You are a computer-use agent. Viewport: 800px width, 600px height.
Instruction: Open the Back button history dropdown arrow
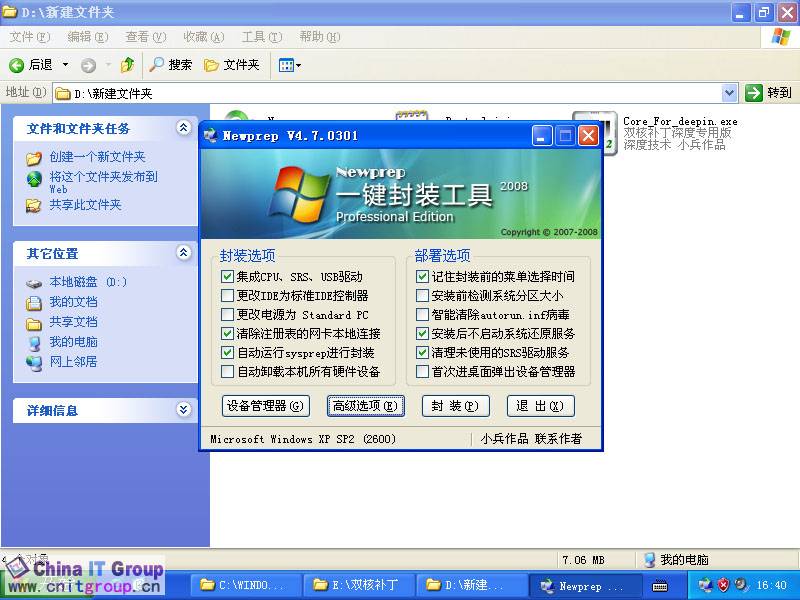65,65
